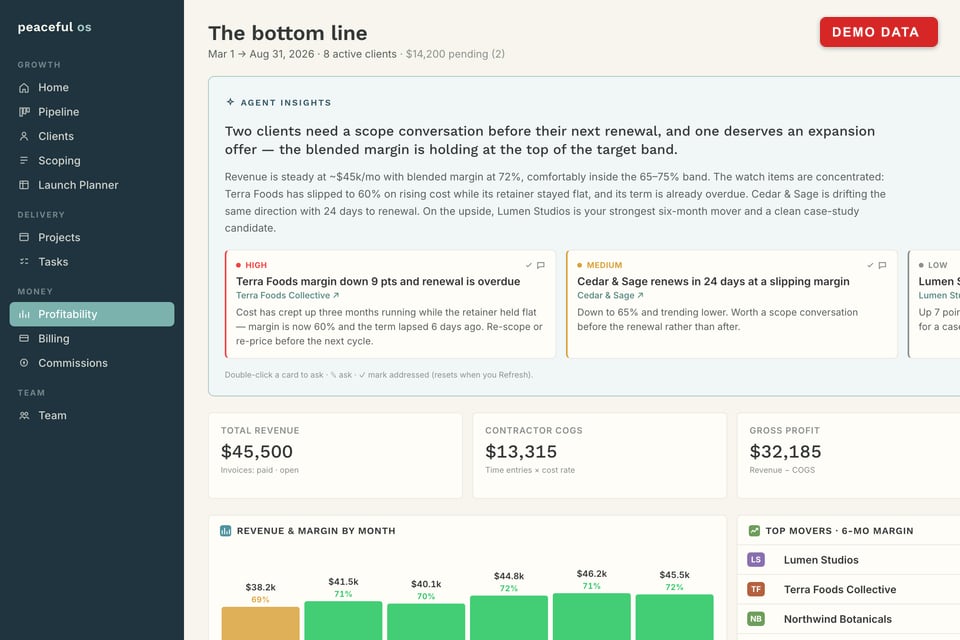960x640 pixels.
Task: Open Team people icon
Action: coord(24,415)
